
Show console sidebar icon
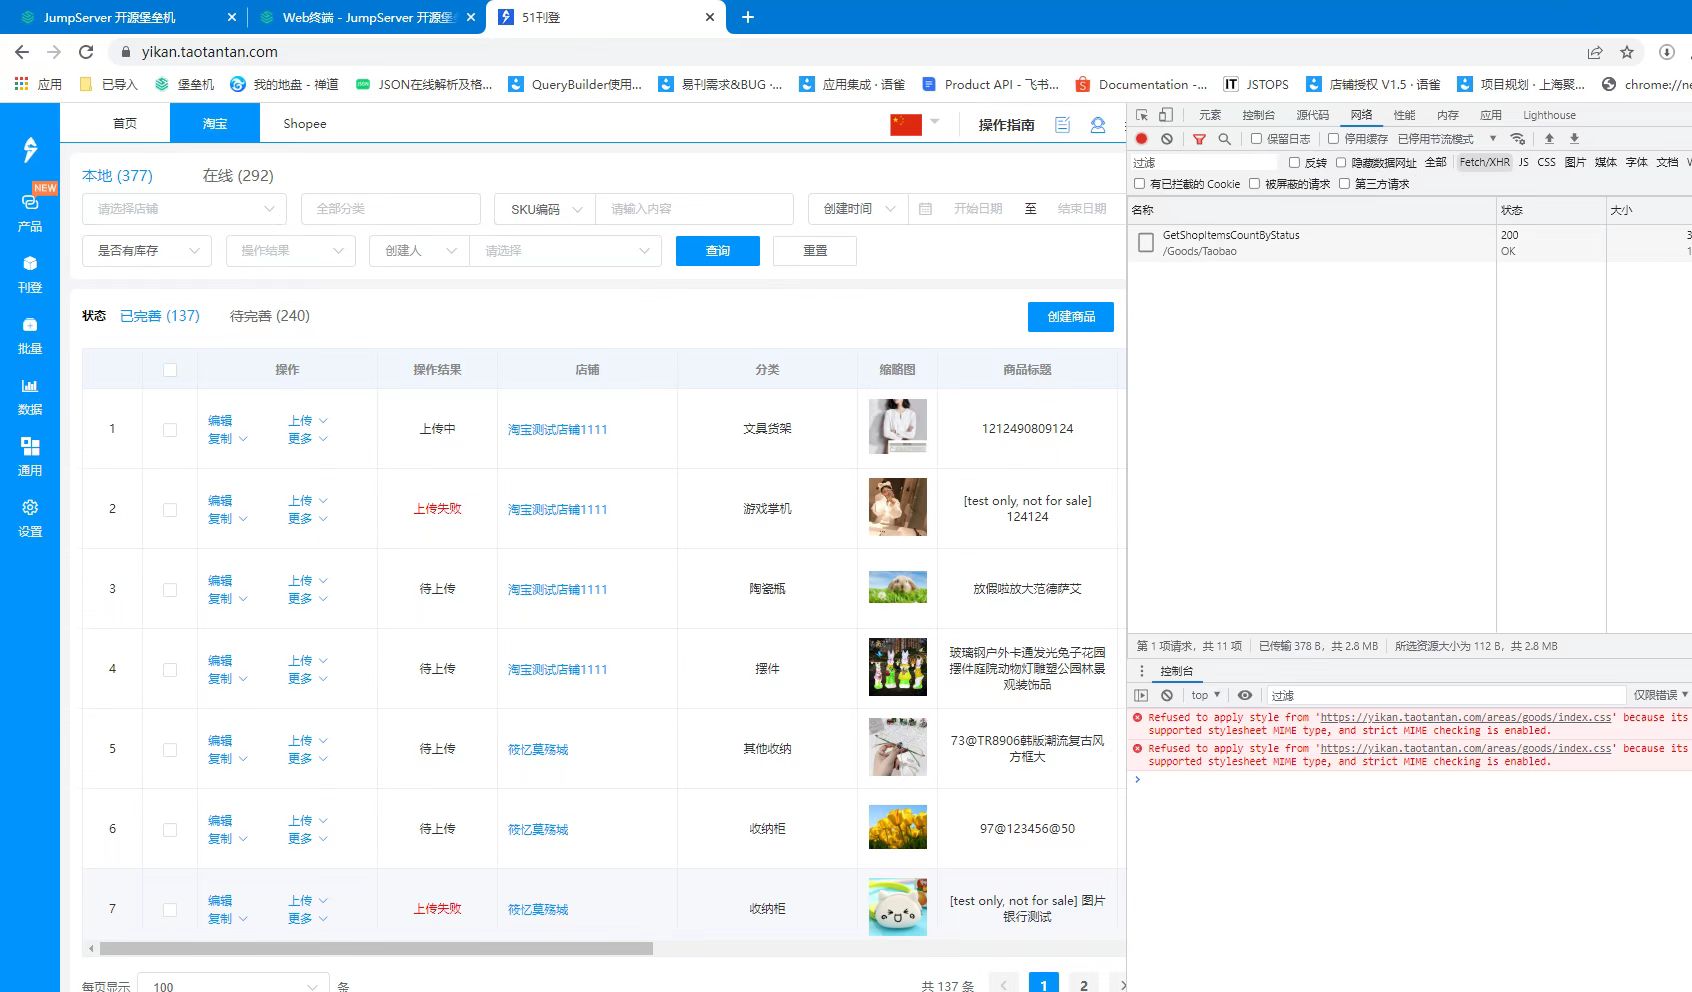click(x=1141, y=695)
